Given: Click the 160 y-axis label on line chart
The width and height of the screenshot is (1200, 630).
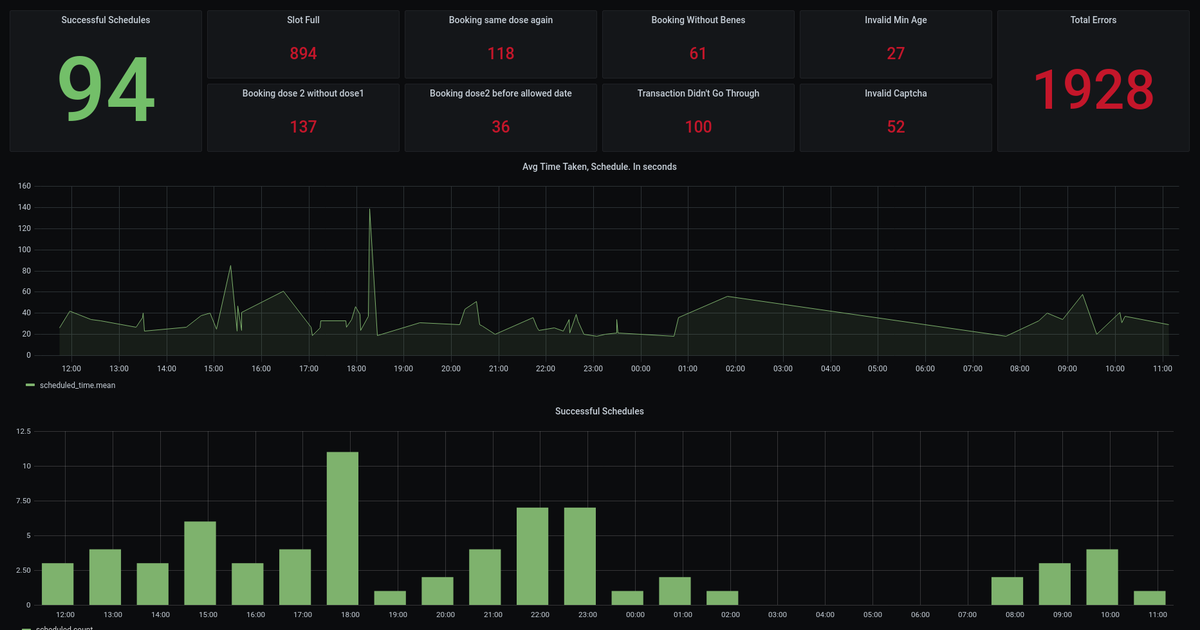Looking at the screenshot, I should click(25, 186).
